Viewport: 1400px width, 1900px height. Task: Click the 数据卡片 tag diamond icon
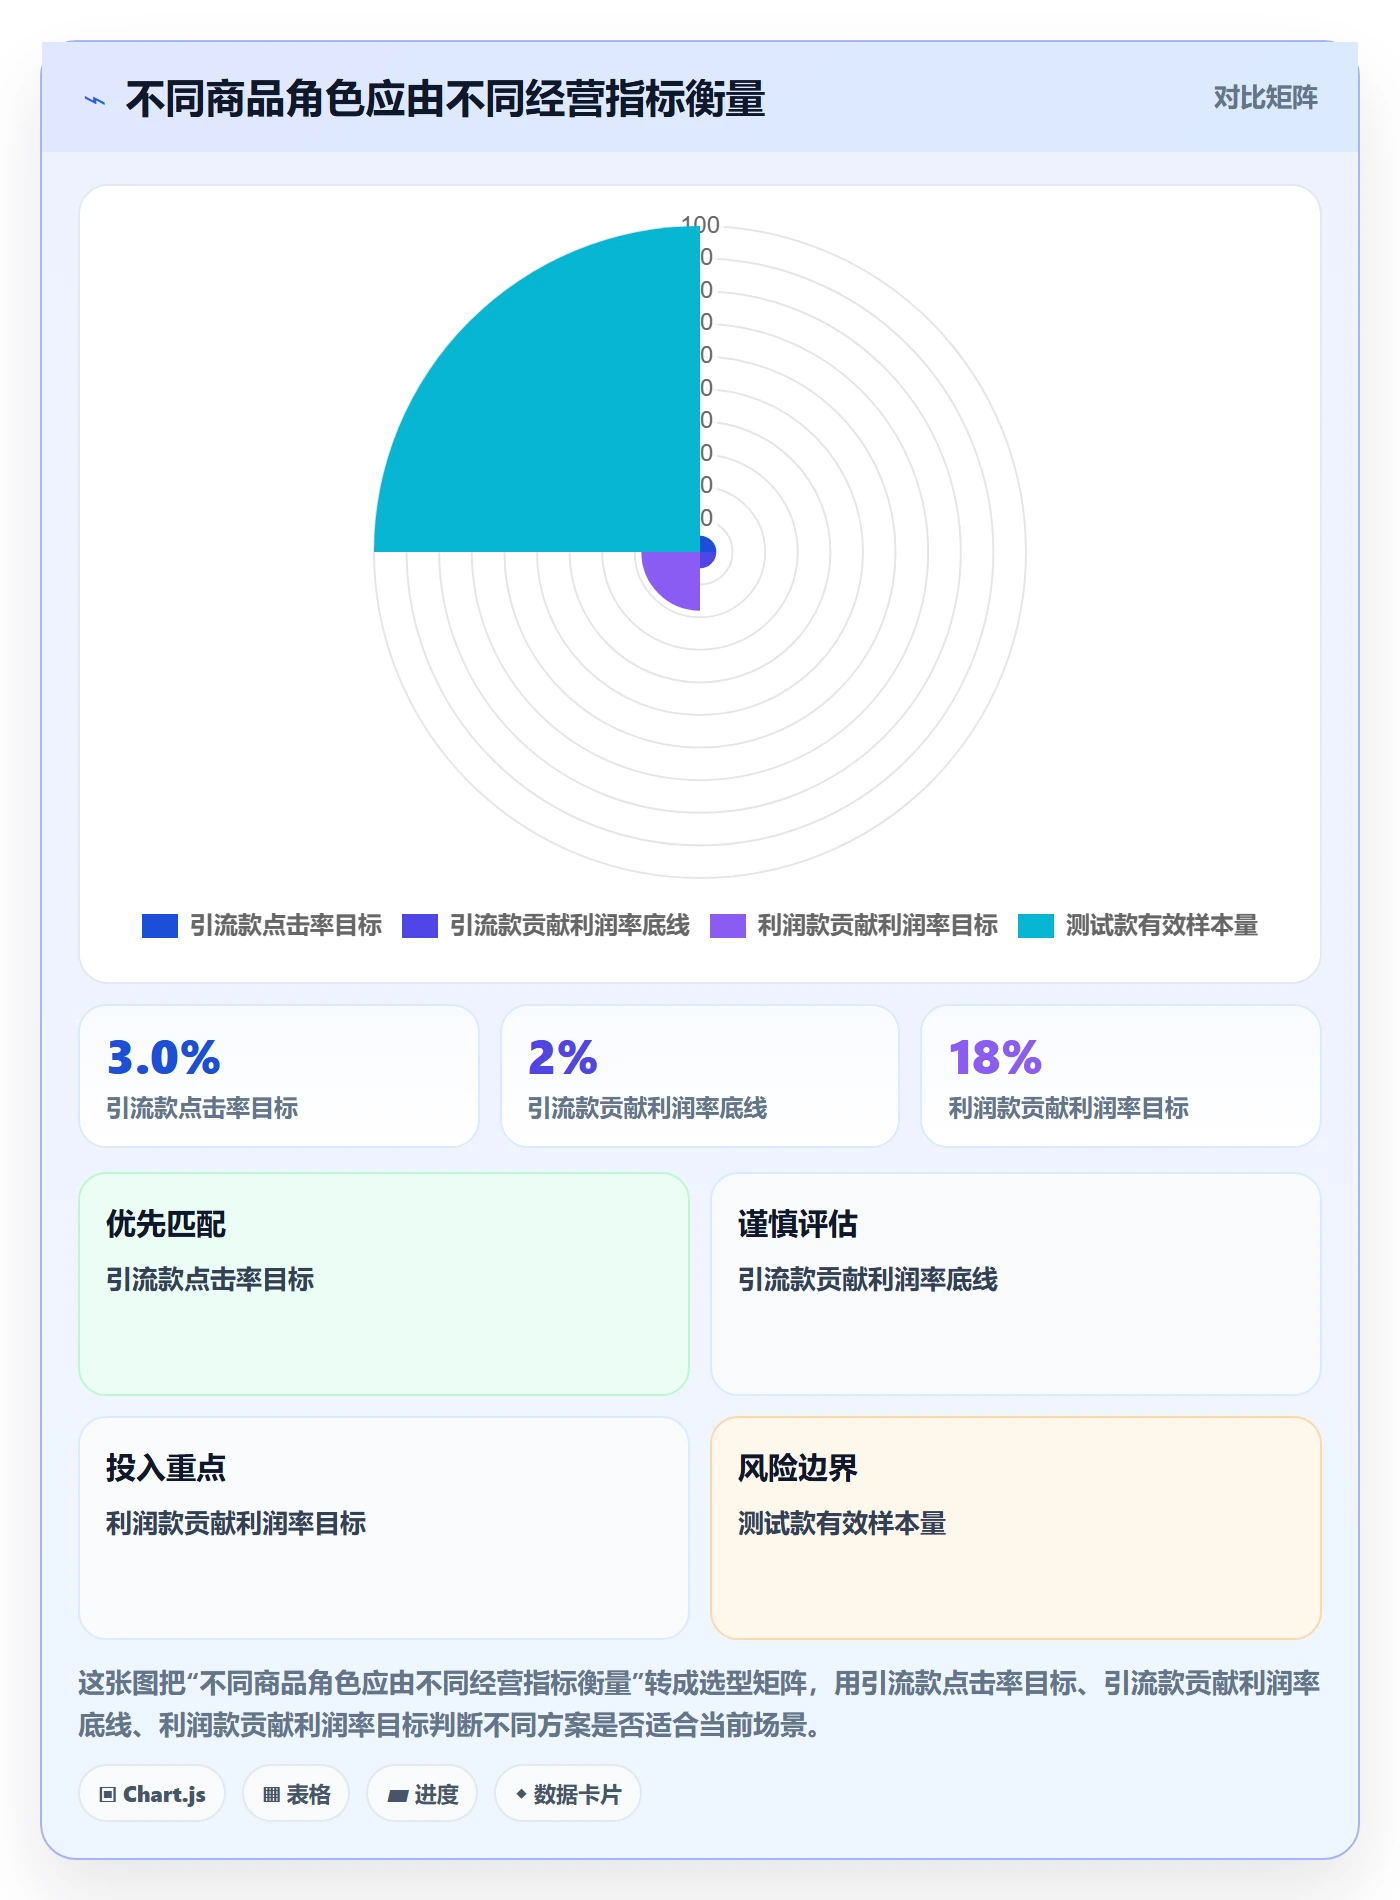[521, 1794]
